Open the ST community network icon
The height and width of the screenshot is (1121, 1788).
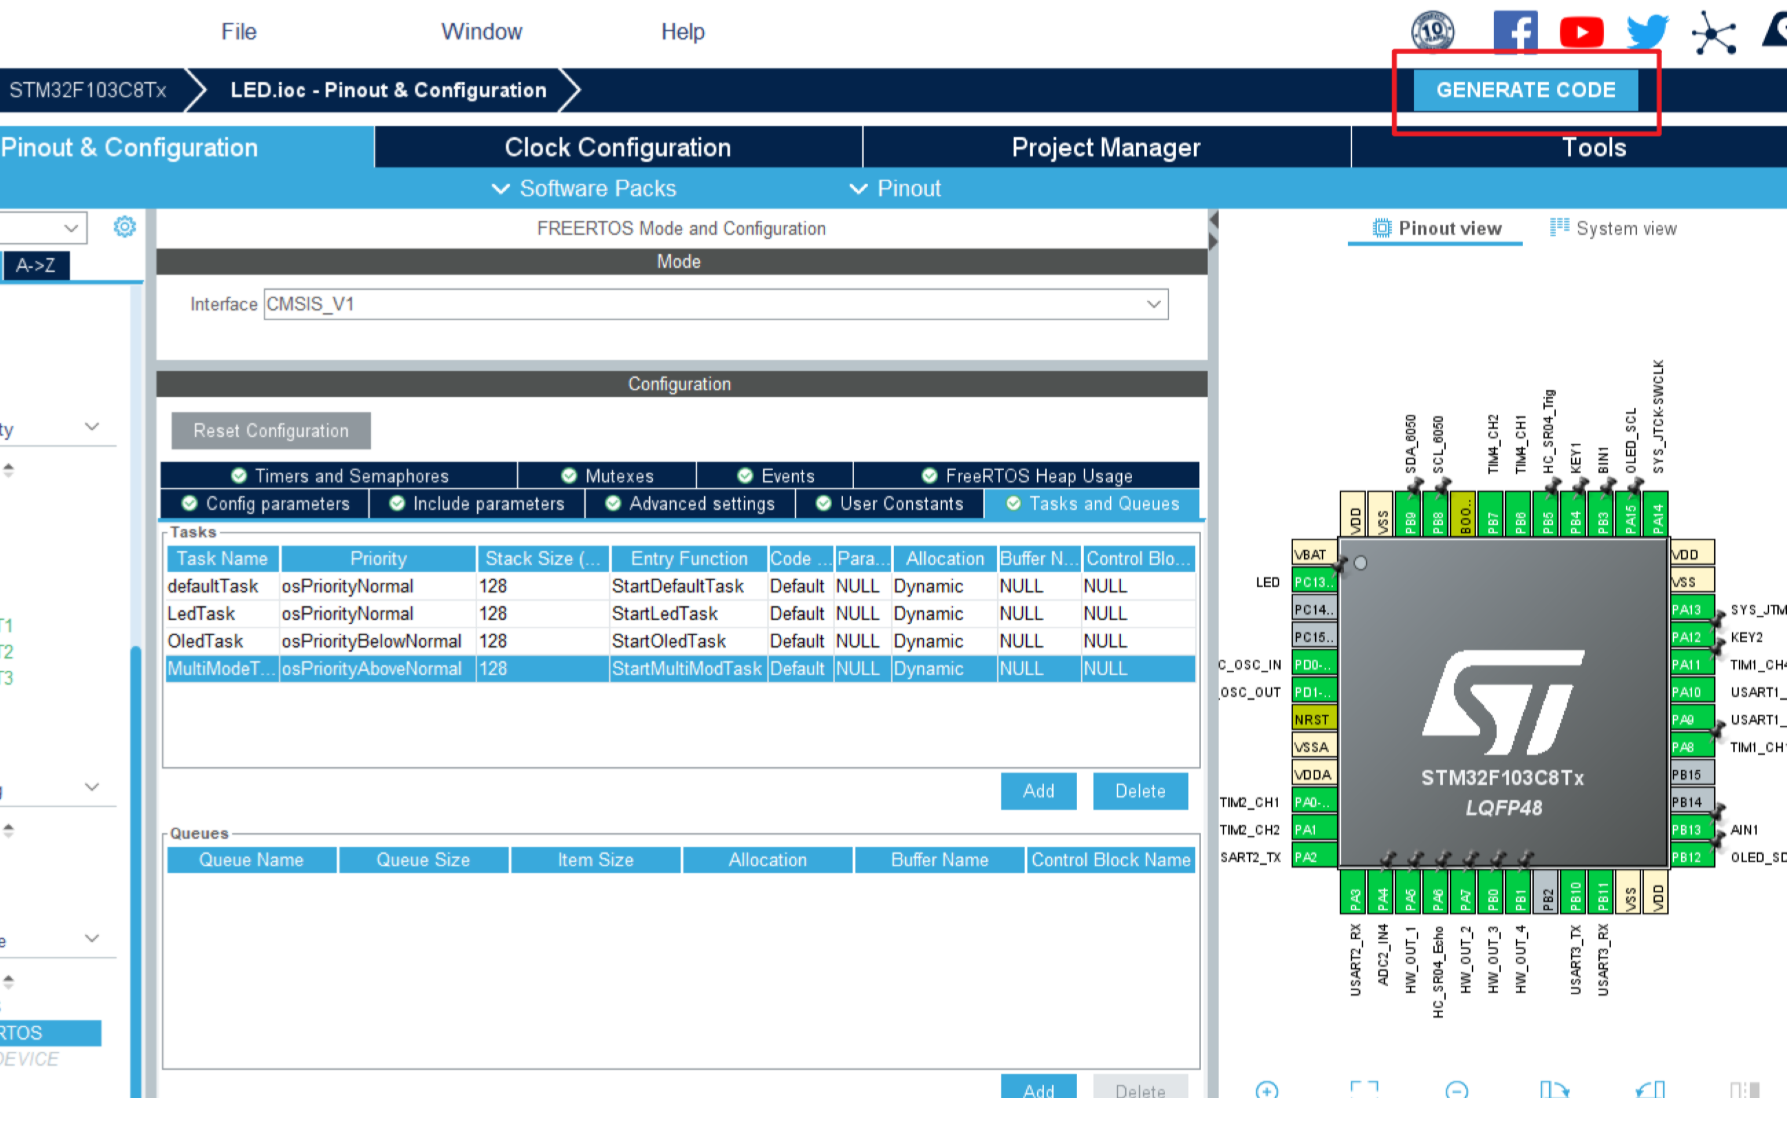click(1714, 34)
